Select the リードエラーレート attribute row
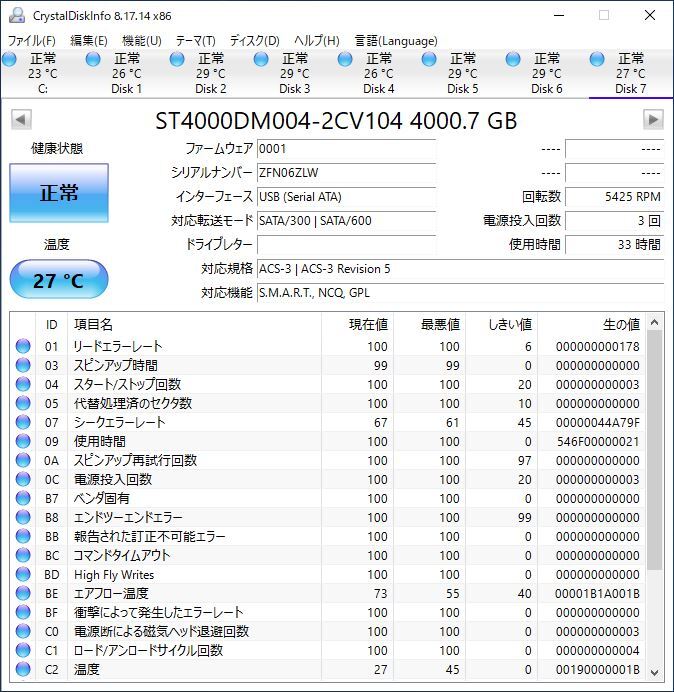The width and height of the screenshot is (674, 692). 328,346
